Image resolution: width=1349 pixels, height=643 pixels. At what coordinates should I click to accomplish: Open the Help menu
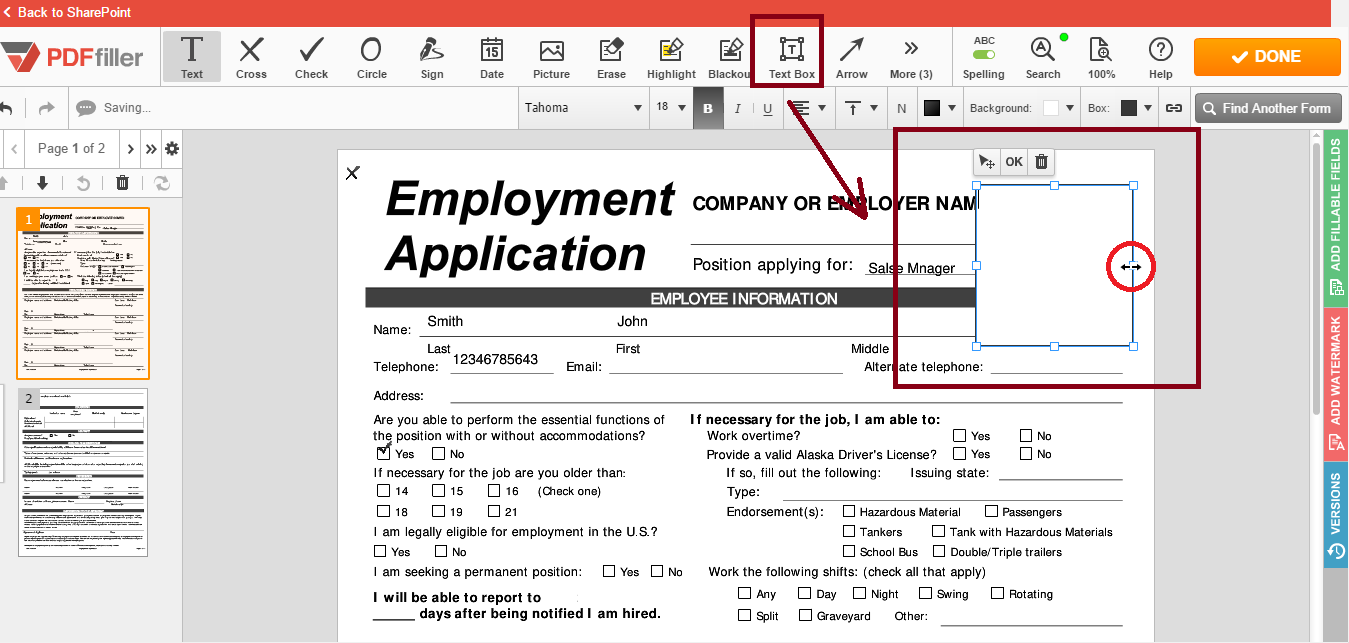coord(1160,57)
